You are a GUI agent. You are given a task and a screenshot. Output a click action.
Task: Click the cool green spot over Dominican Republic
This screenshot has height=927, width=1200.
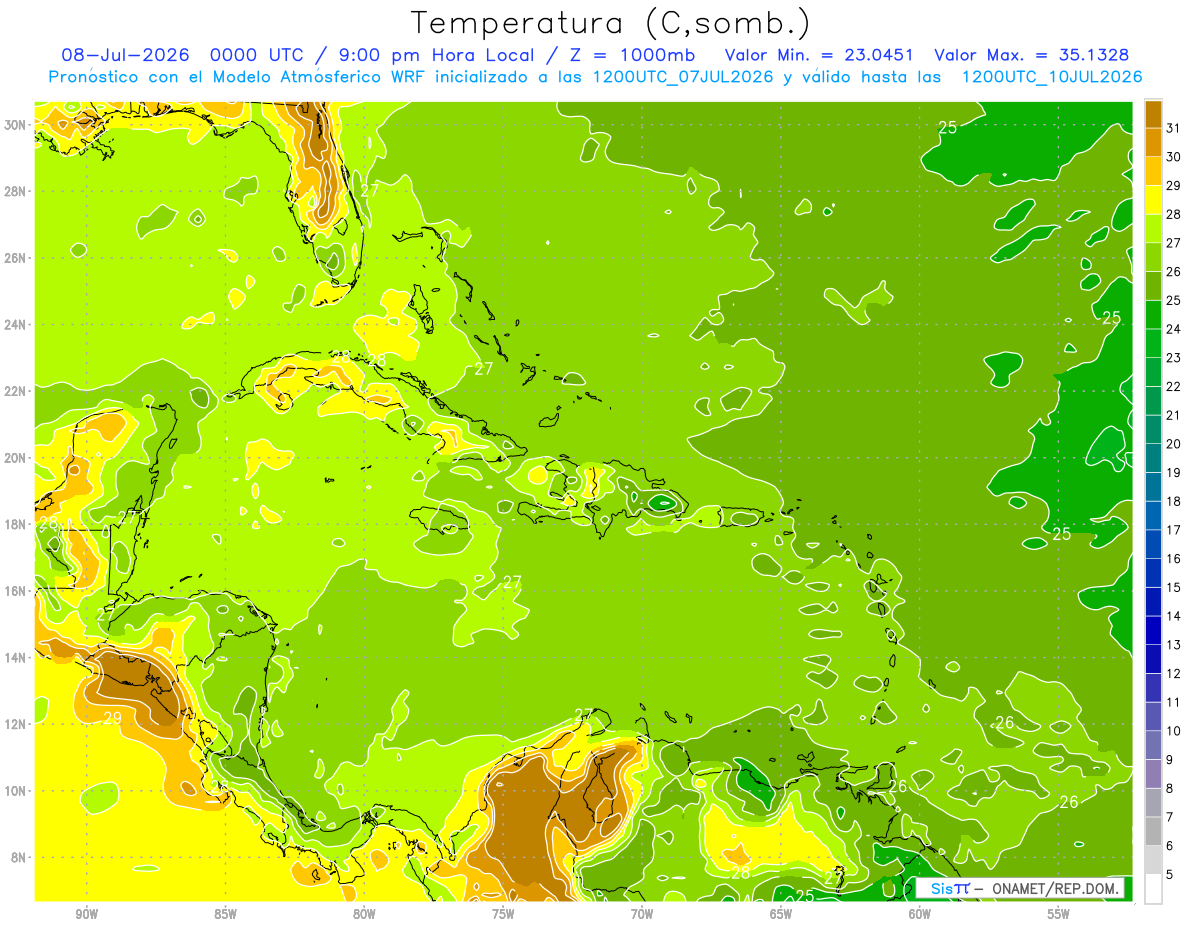pyautogui.click(x=662, y=502)
